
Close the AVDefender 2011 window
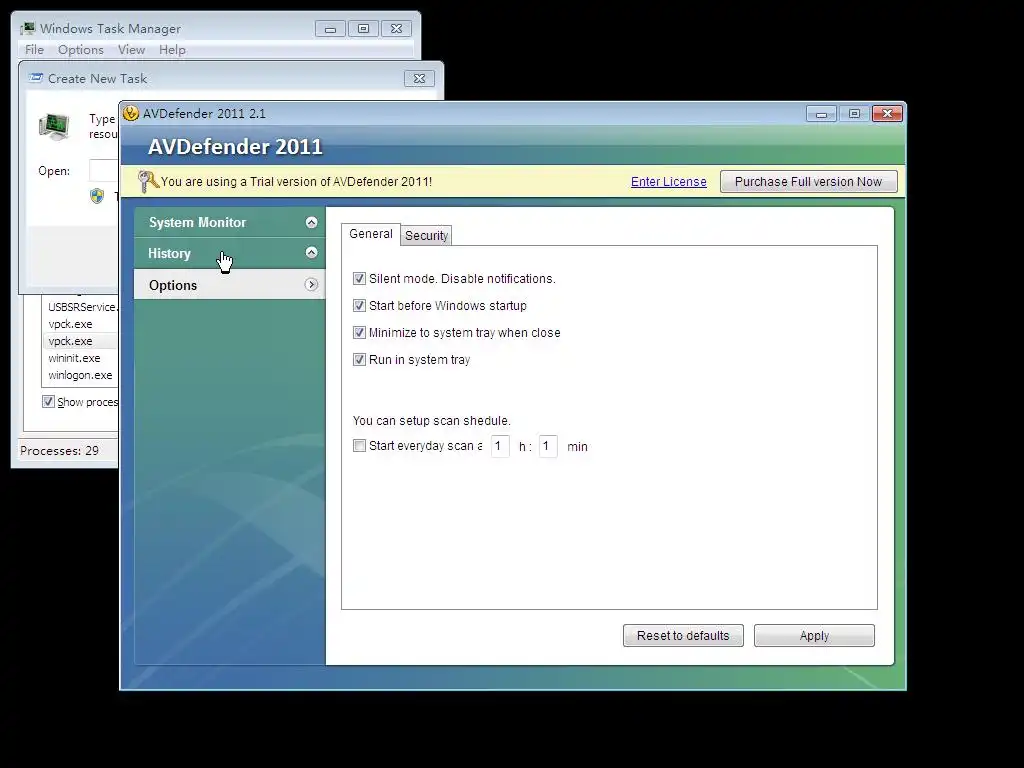[887, 114]
